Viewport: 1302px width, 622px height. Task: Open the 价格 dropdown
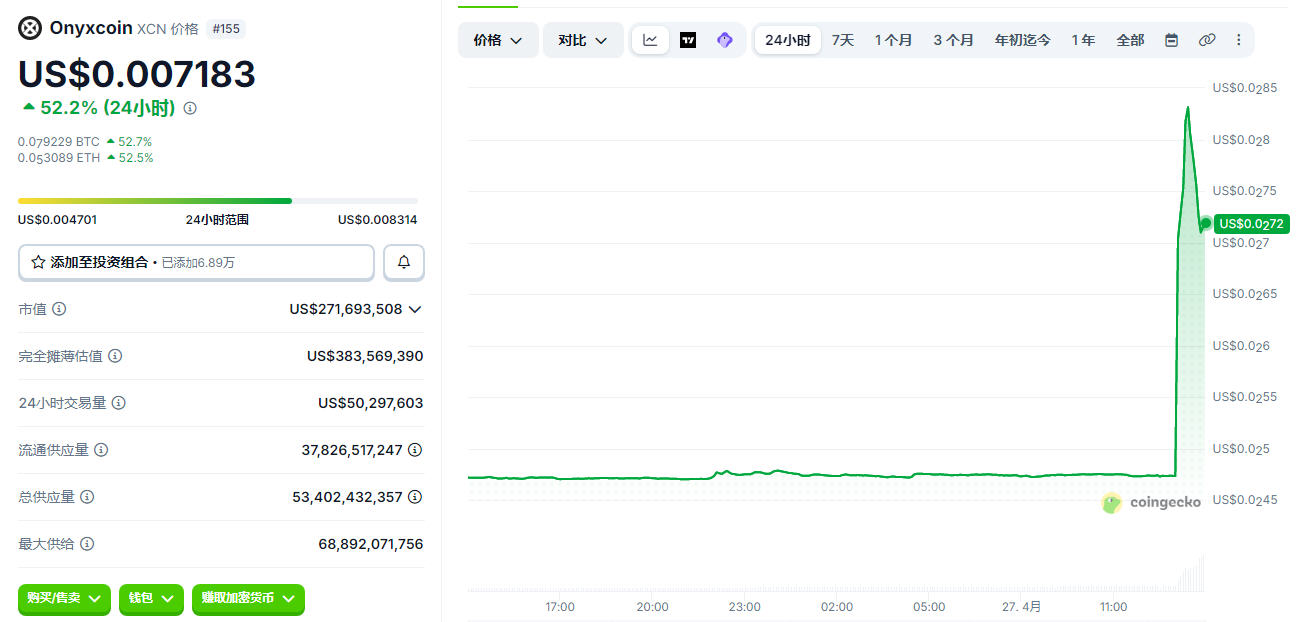pos(498,40)
